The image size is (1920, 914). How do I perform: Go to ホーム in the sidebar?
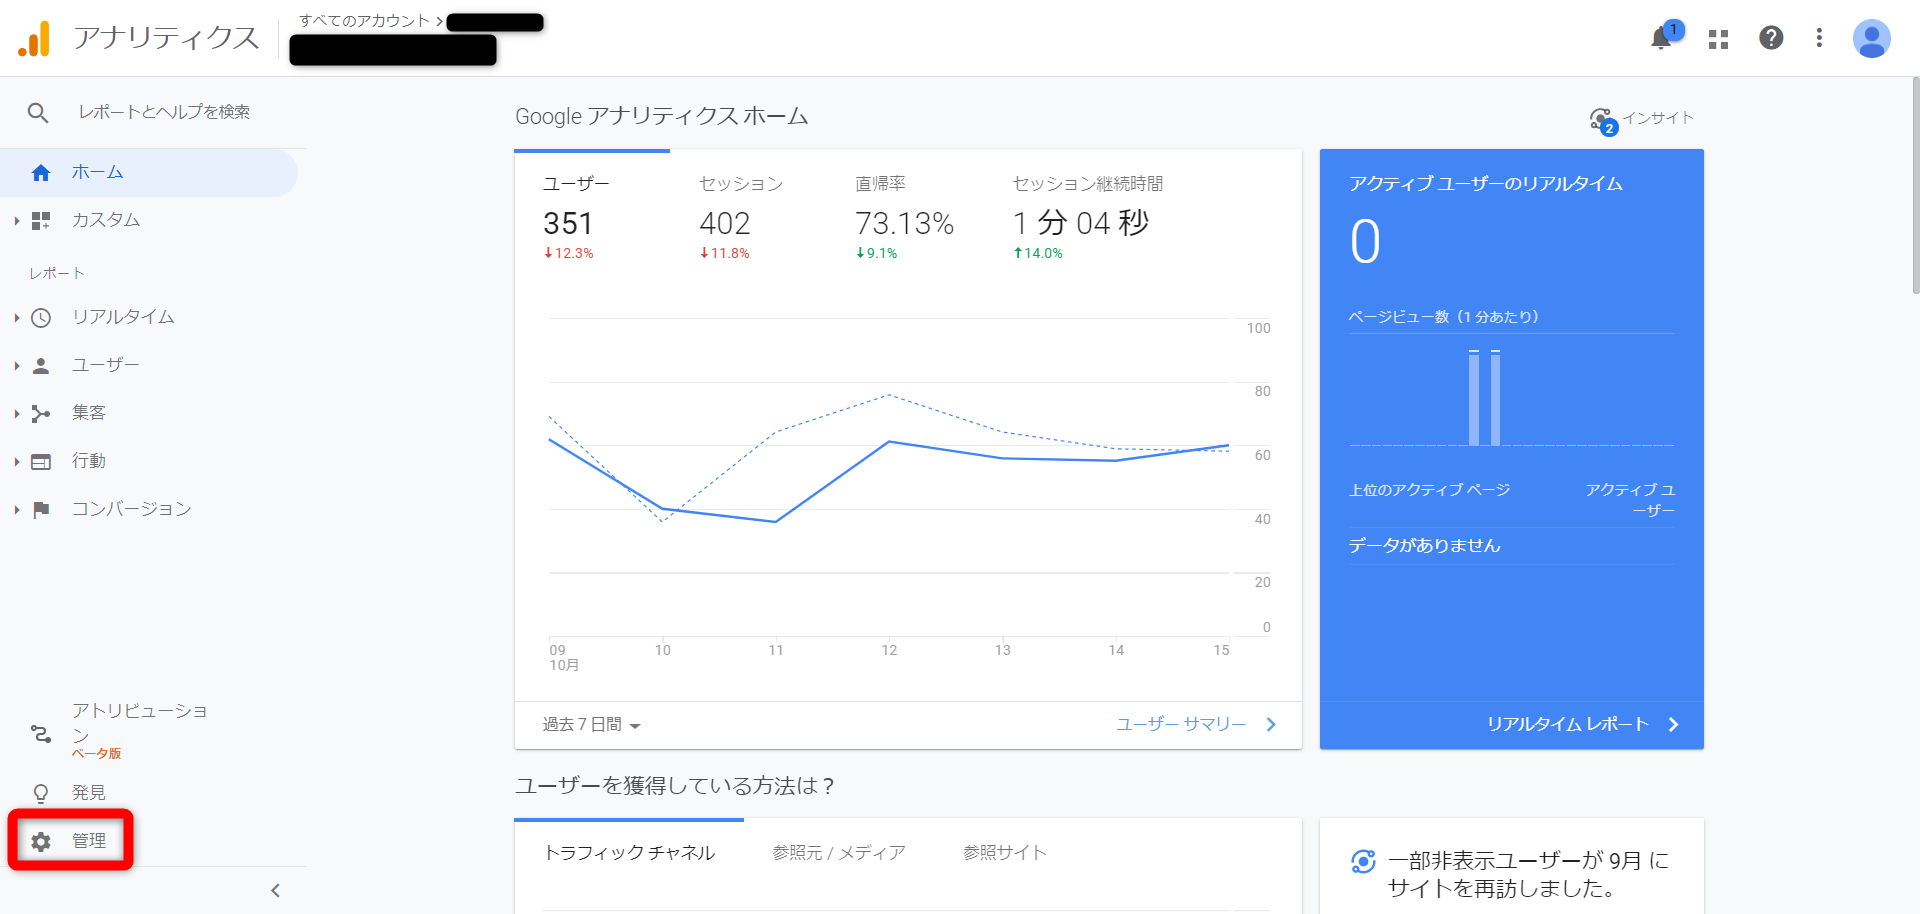[149, 173]
